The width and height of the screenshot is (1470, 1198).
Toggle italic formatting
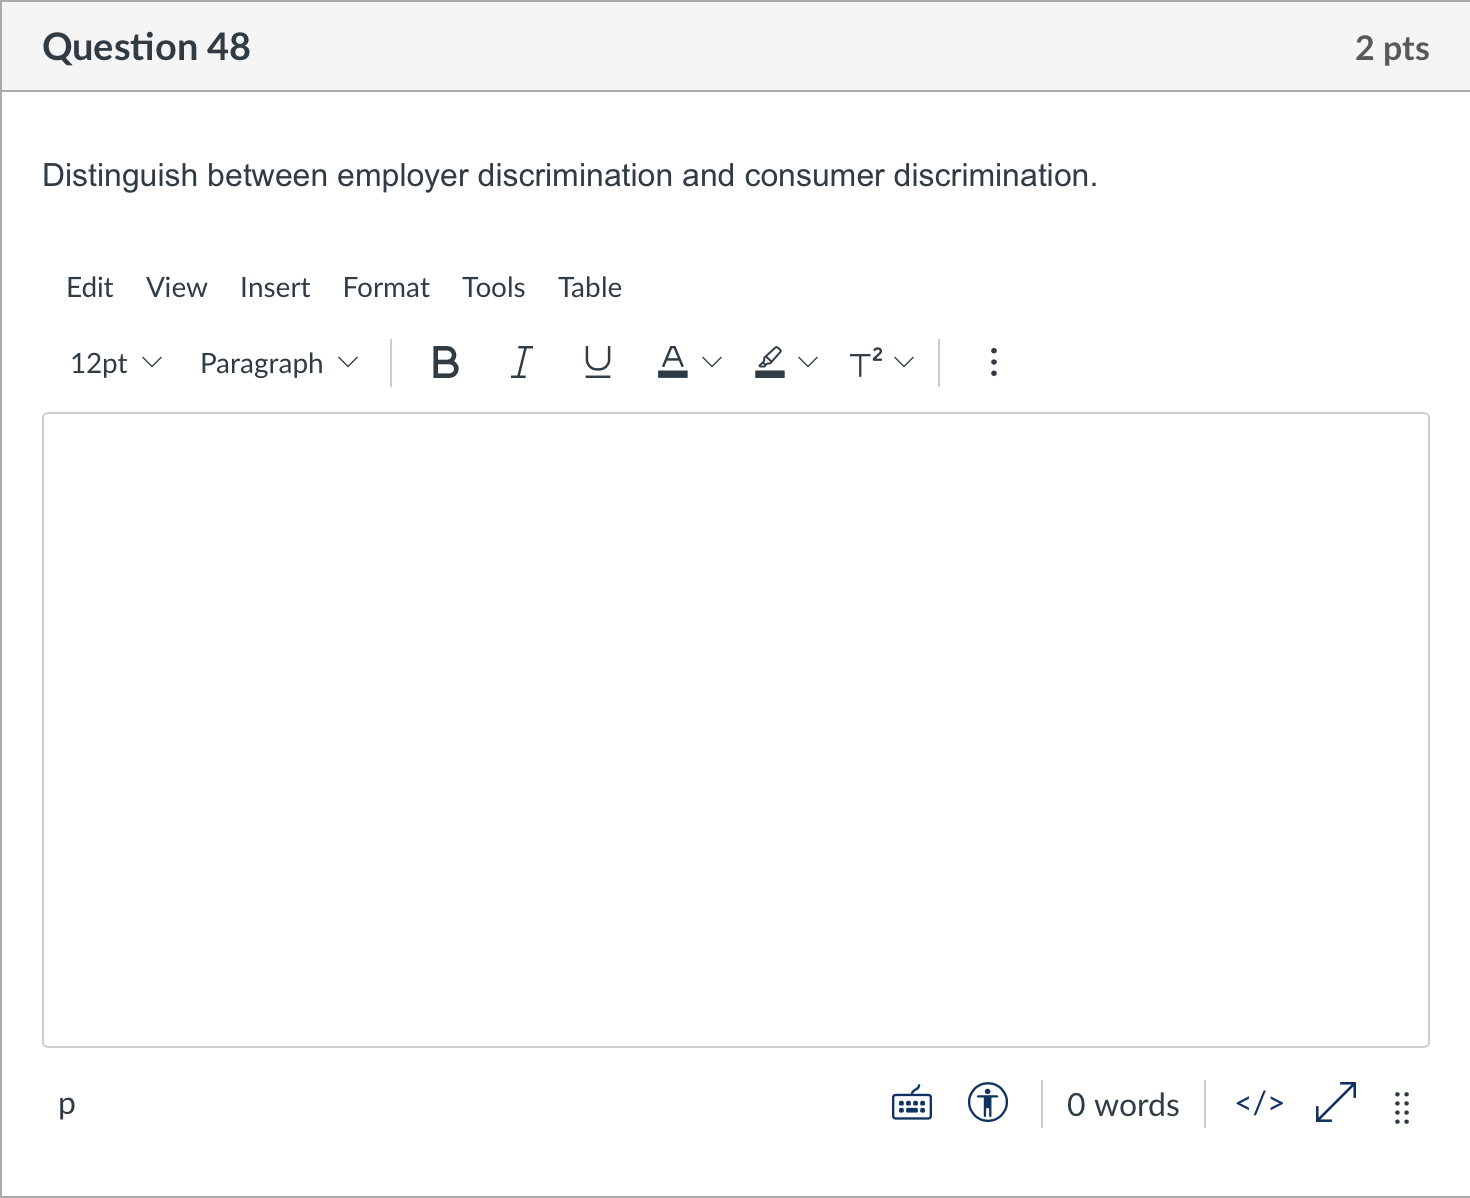pos(521,362)
